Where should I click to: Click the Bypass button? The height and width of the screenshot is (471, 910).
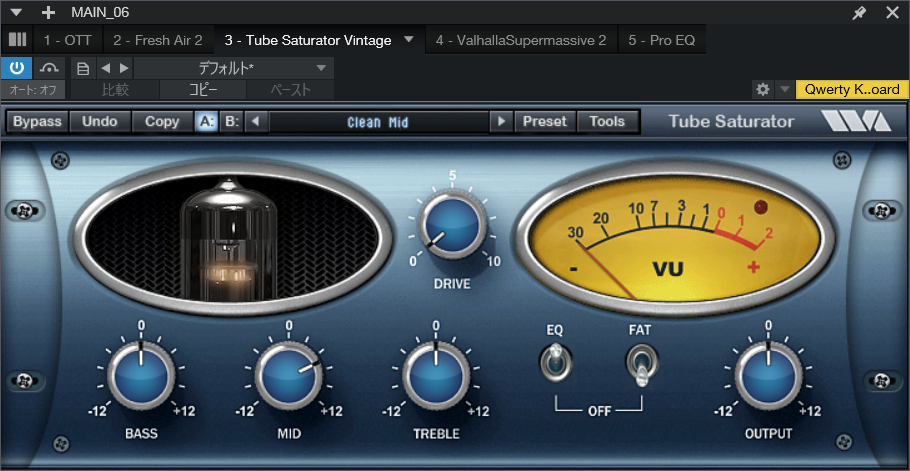38,122
